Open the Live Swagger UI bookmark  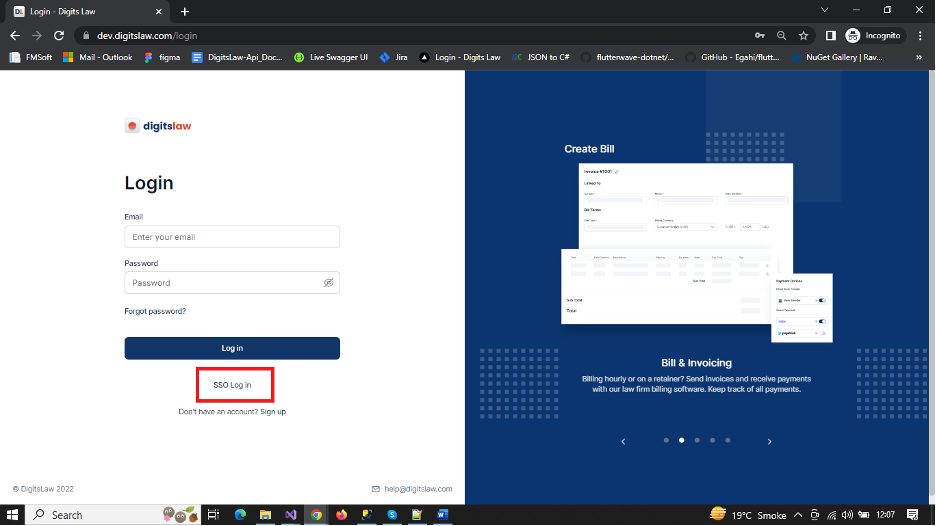coord(331,57)
